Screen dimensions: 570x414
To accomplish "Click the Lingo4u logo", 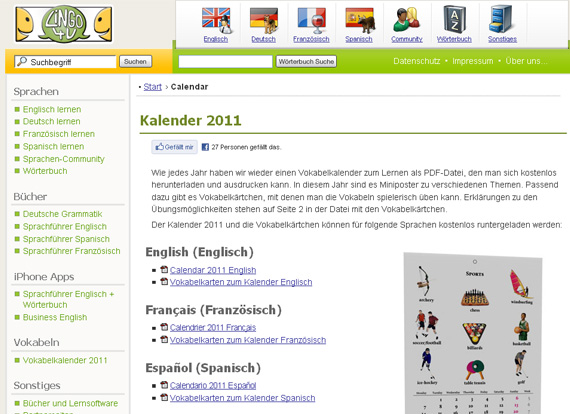I will [x=64, y=24].
